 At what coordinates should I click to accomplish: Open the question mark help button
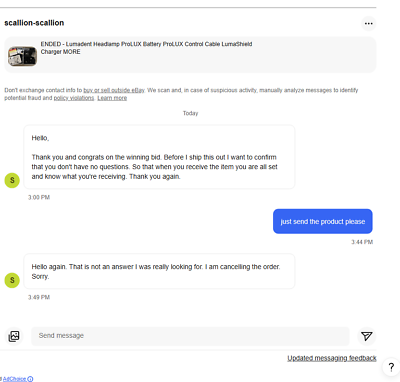(x=391, y=367)
